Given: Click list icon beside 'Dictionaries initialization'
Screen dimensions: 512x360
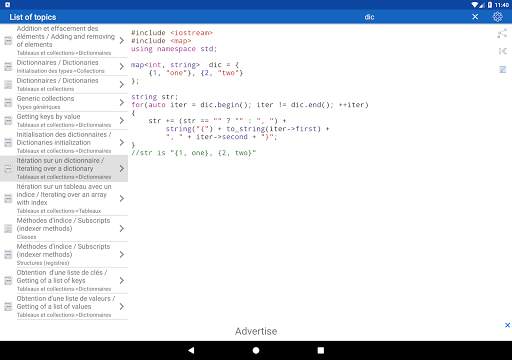Looking at the screenshot, I should (x=8, y=143).
